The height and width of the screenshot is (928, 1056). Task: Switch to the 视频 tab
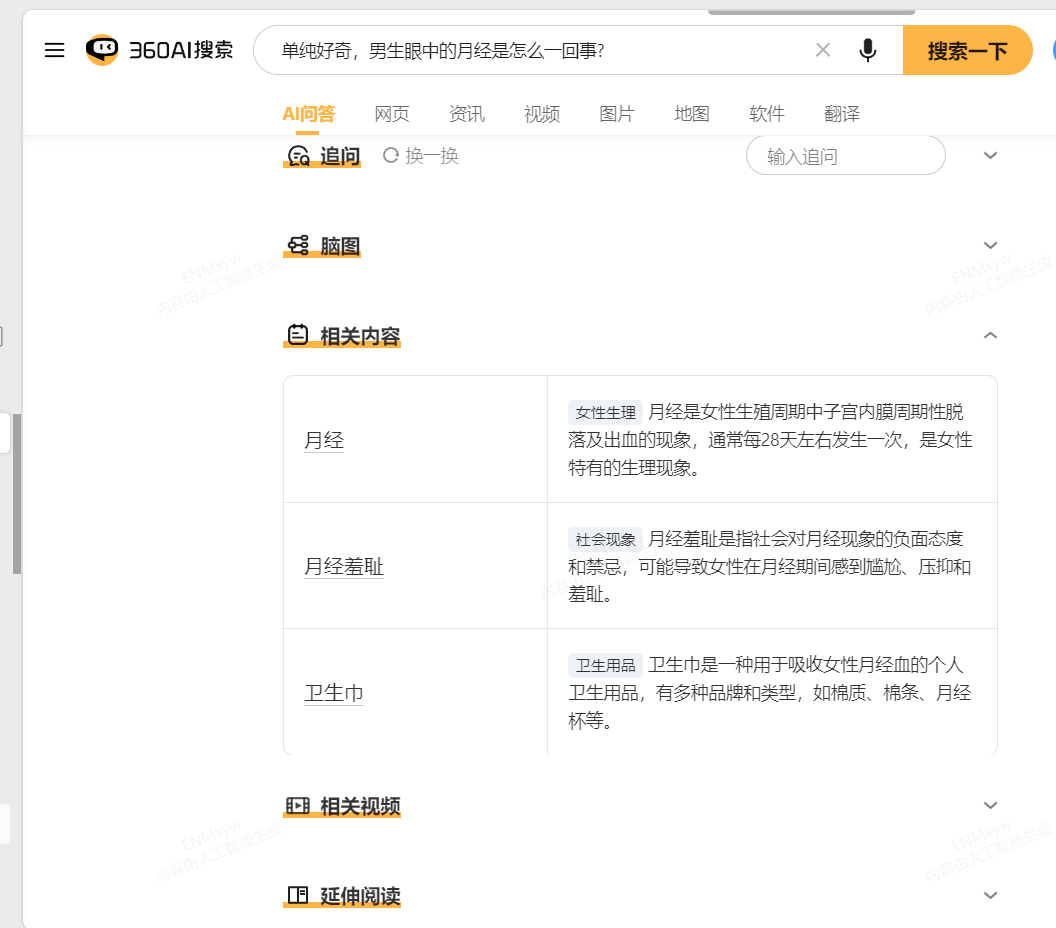coord(542,114)
